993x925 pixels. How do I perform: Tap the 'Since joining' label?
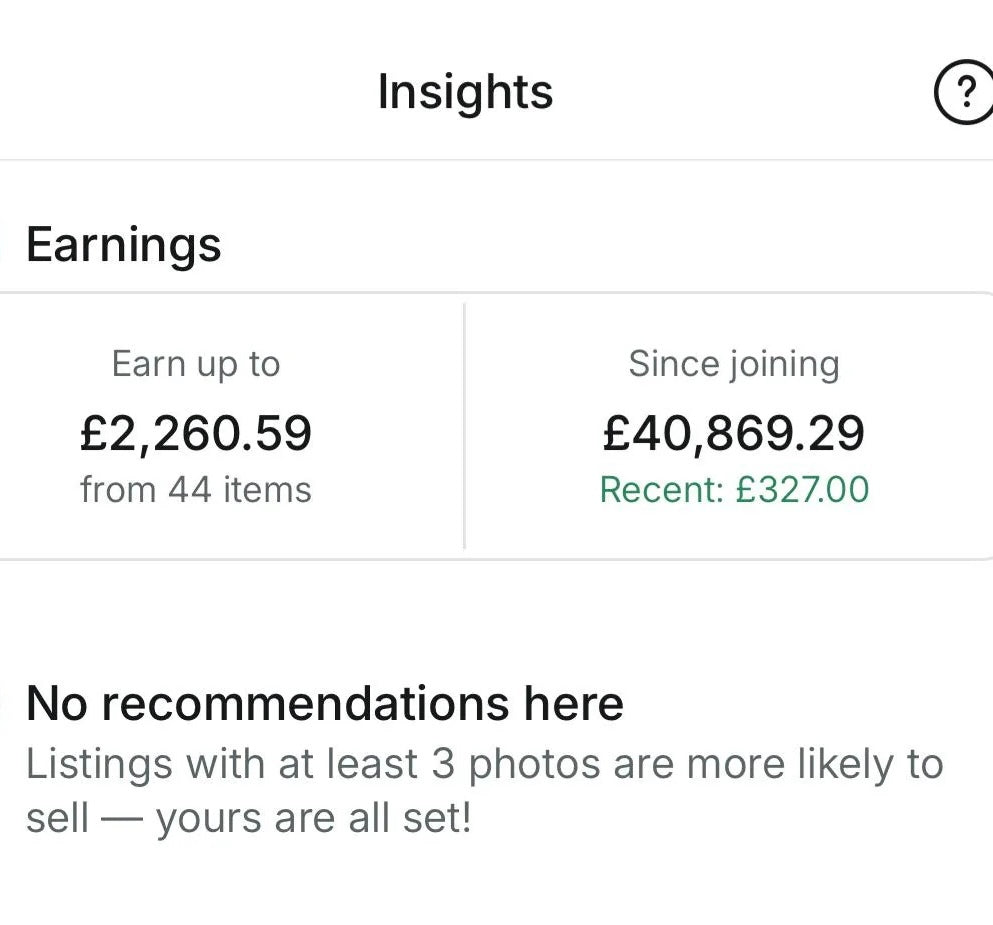(x=733, y=364)
